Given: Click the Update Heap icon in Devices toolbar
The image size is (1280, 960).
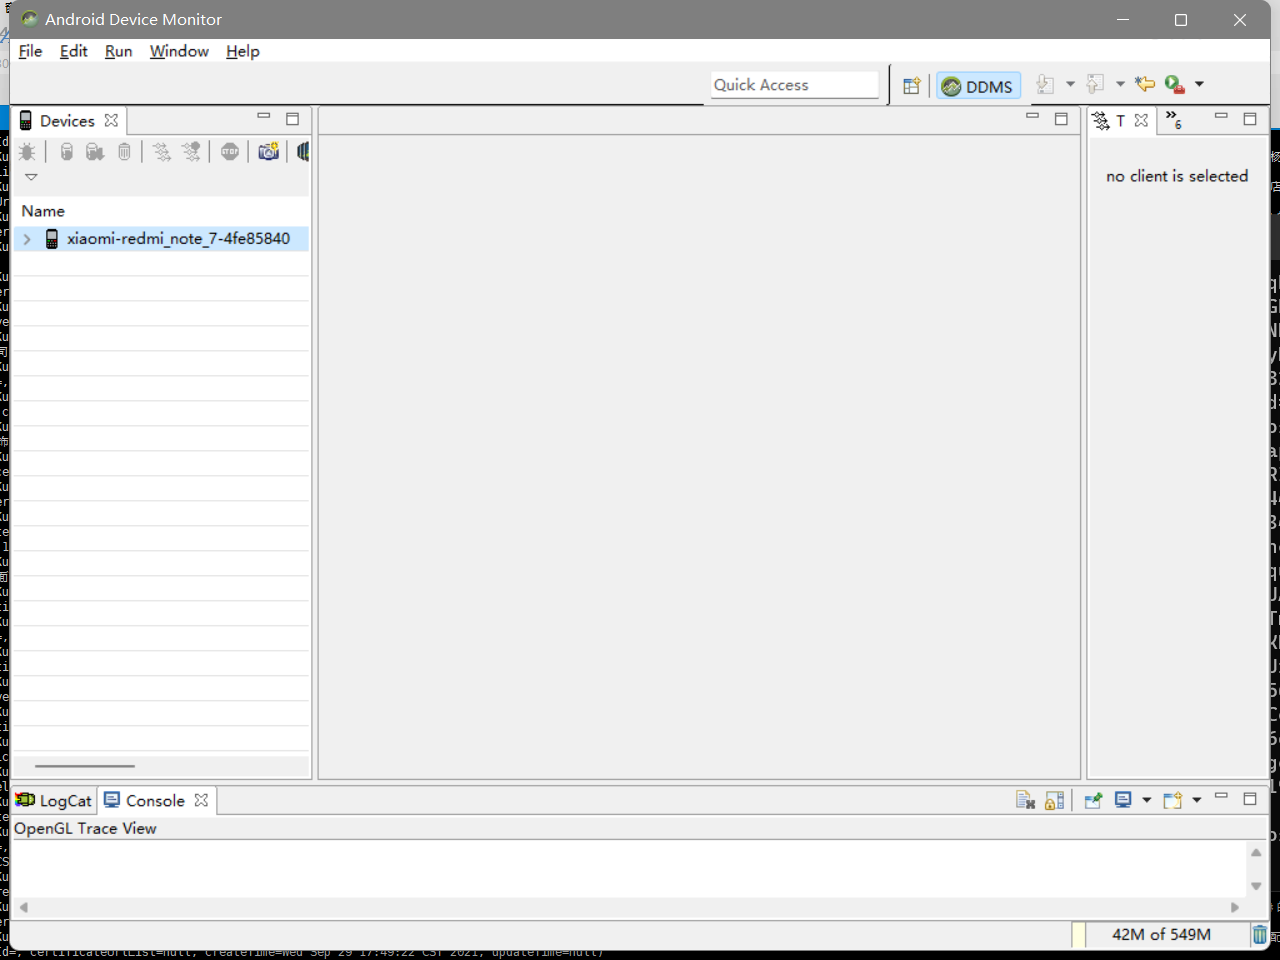Looking at the screenshot, I should point(66,152).
